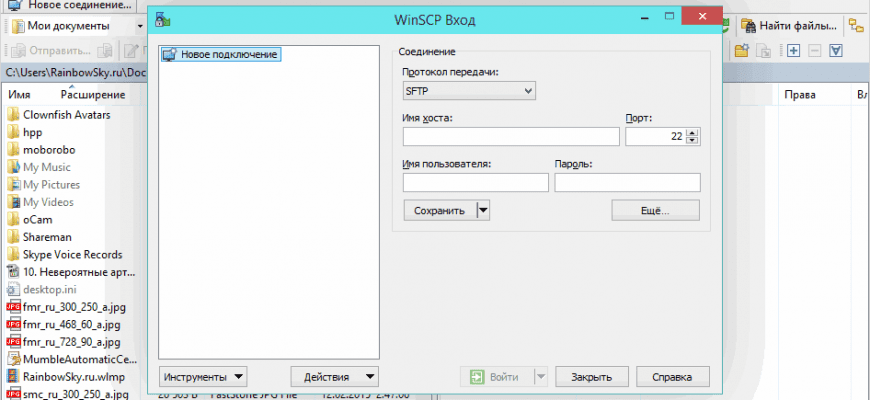Viewport: 870px width, 400px height.
Task: Click the greyed document shortcut icon
Action: point(765,50)
